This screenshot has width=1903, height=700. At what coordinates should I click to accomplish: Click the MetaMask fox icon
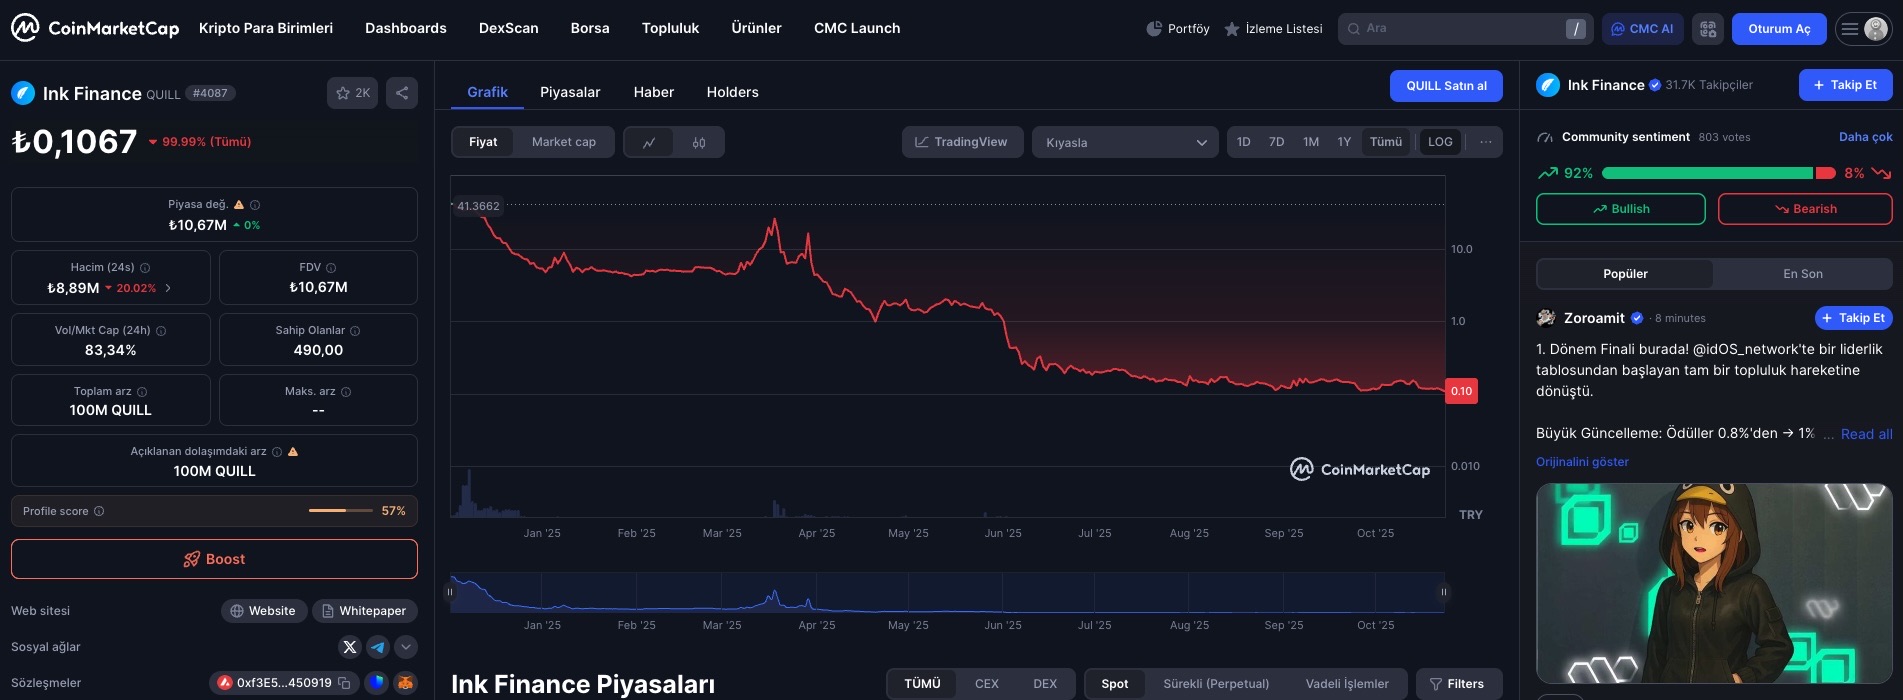[x=405, y=683]
